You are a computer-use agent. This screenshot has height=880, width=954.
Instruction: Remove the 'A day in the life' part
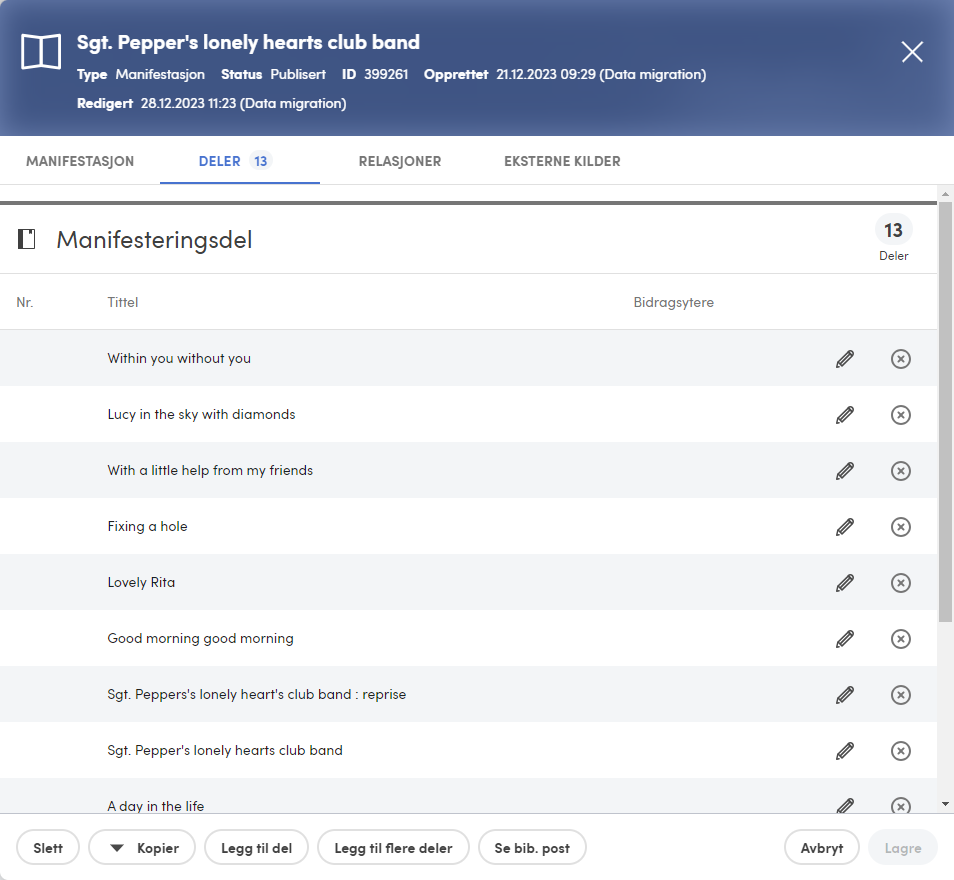point(900,806)
